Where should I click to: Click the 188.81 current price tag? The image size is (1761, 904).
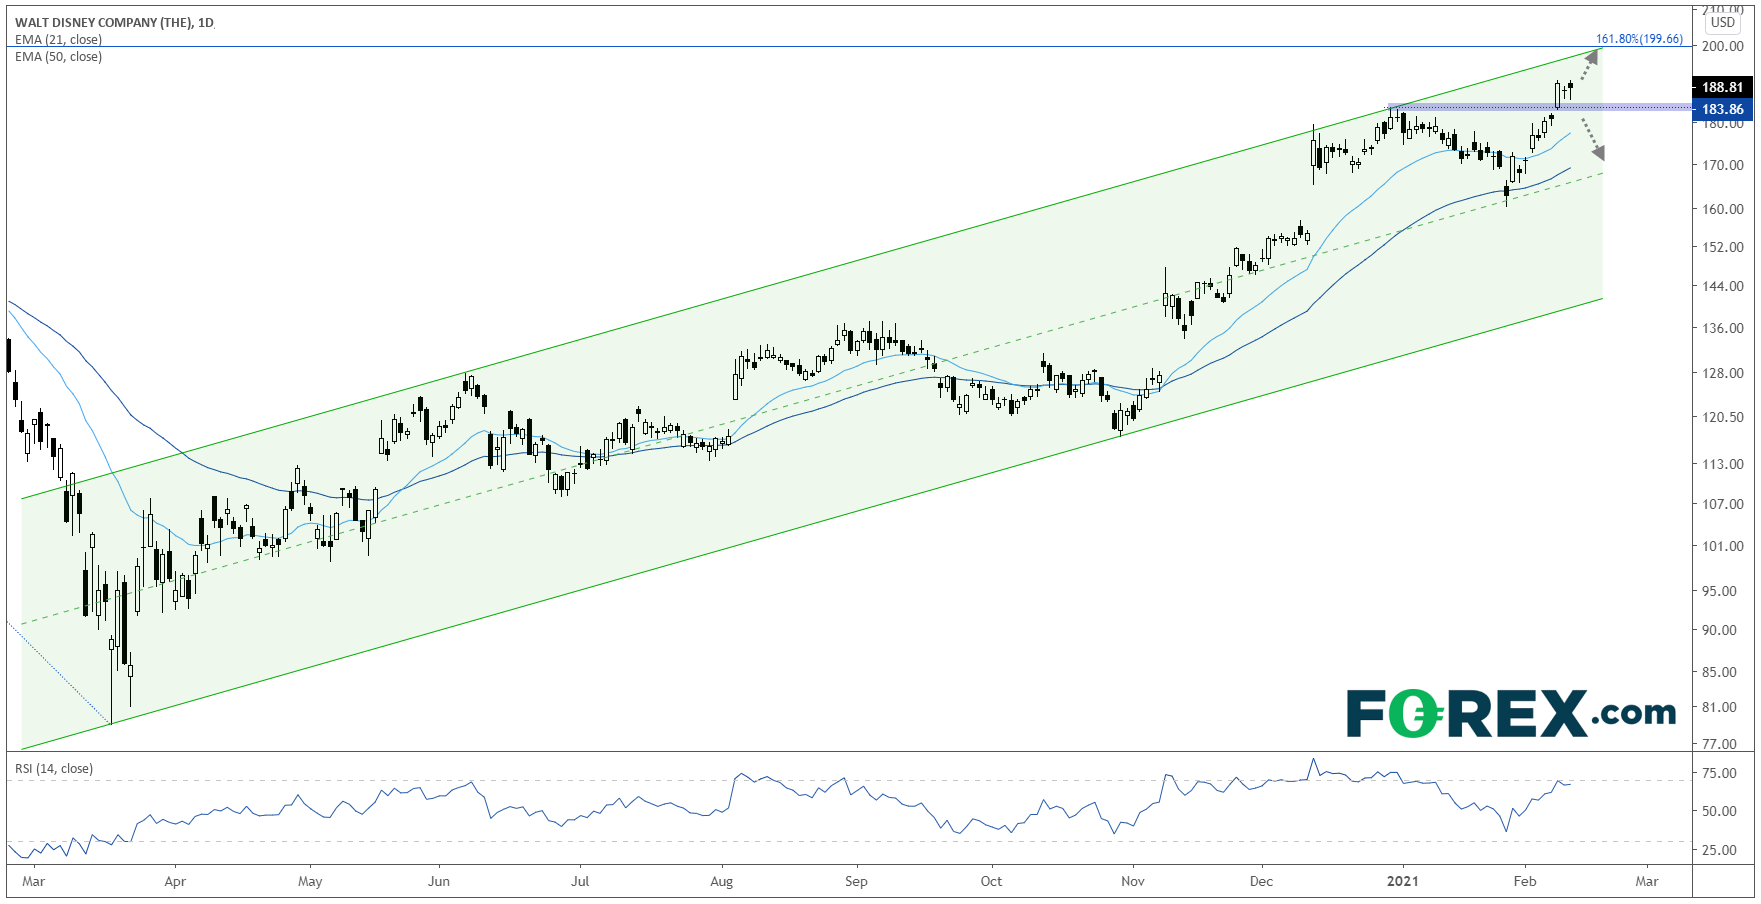[x=1722, y=87]
